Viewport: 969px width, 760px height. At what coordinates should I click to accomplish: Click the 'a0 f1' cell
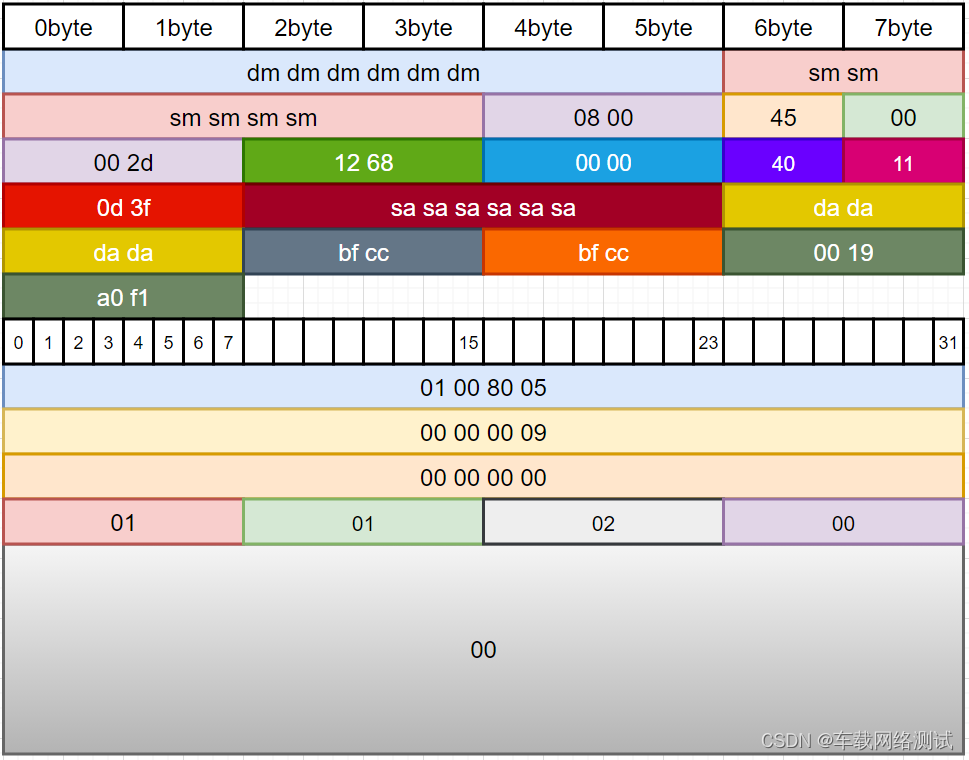[123, 297]
